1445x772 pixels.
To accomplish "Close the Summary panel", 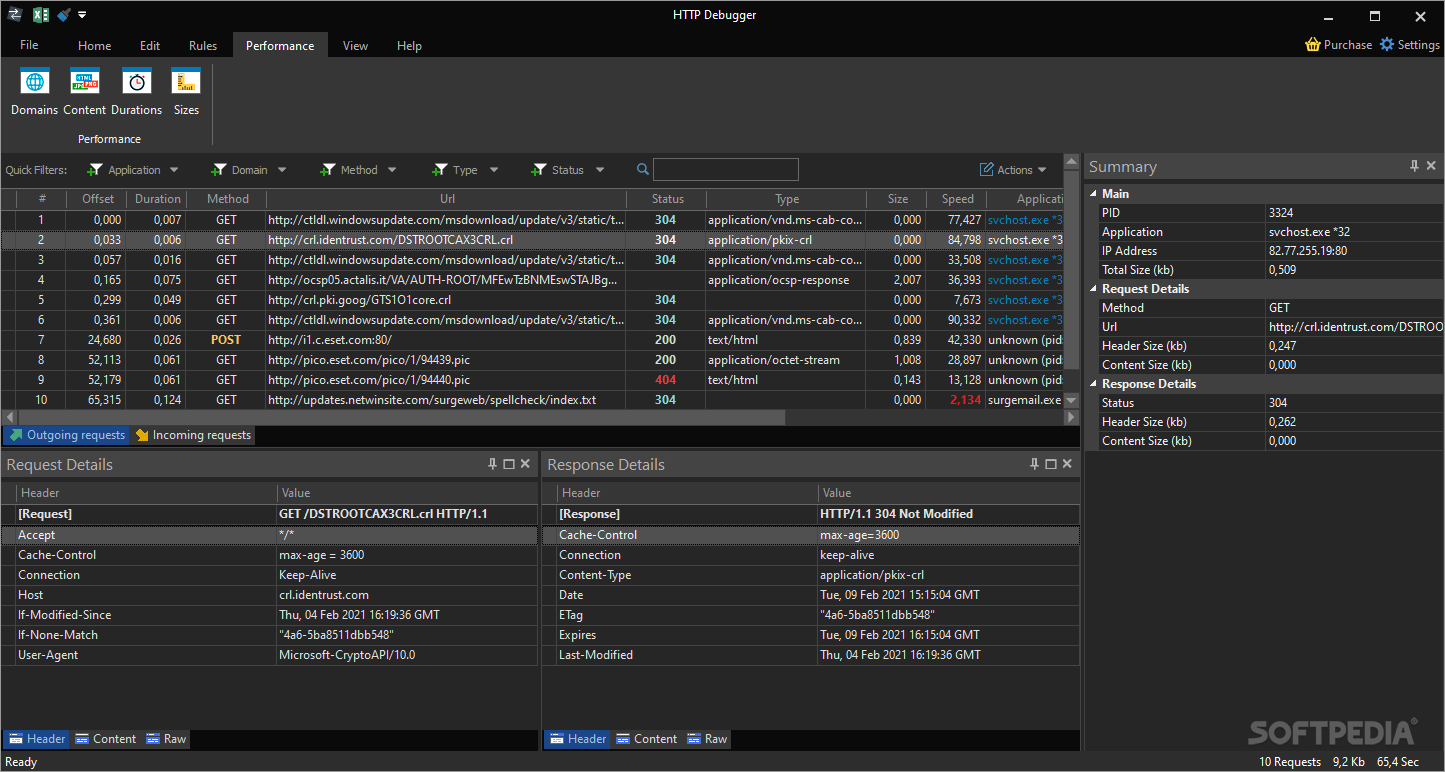I will (1431, 166).
